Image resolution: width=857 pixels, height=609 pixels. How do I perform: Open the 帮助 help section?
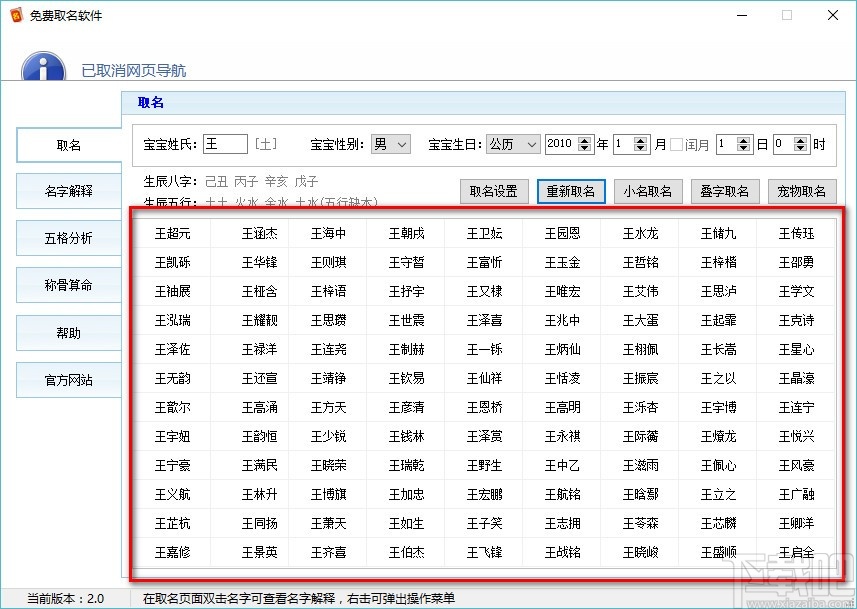[68, 333]
